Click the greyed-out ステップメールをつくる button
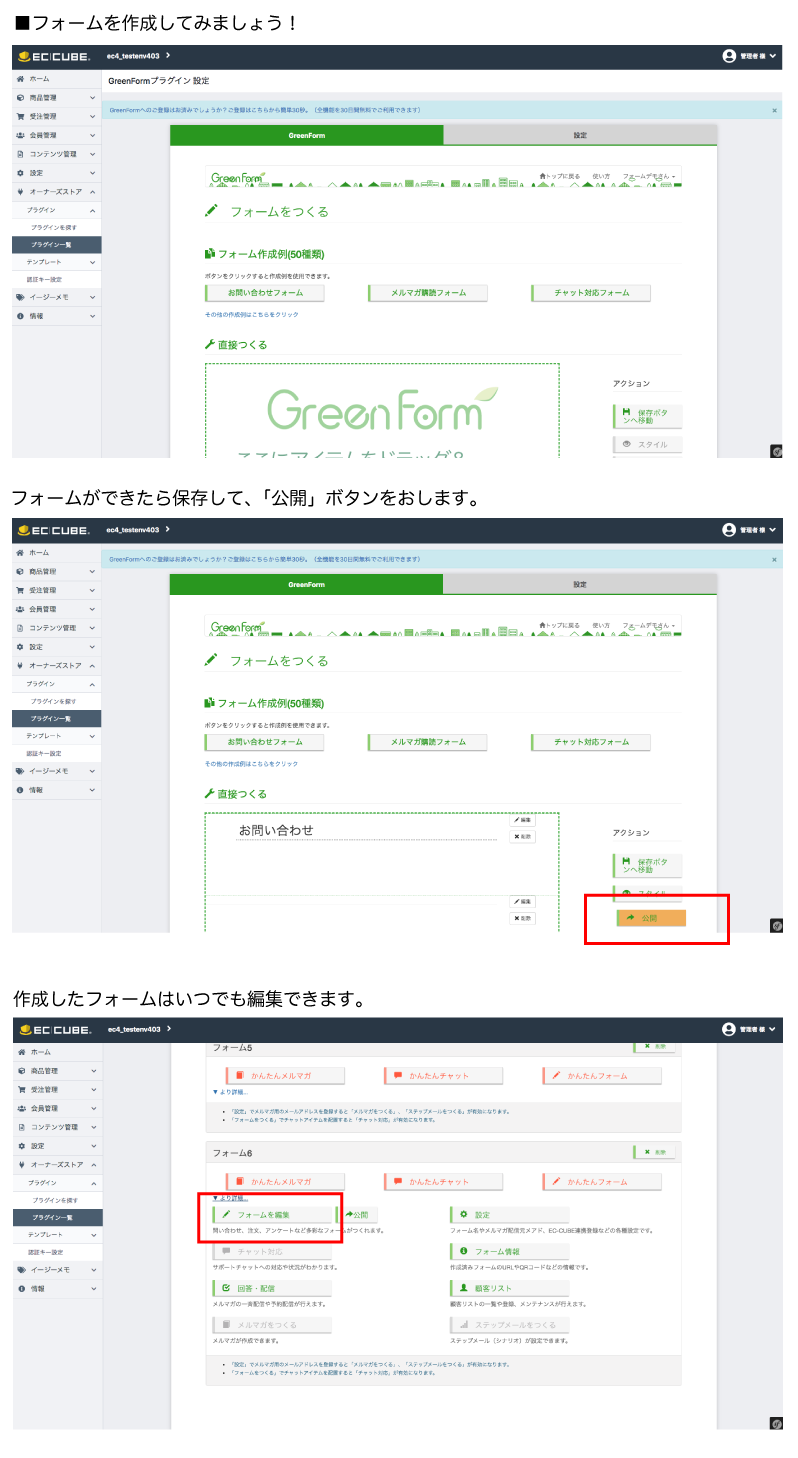This screenshot has width=798, height=1458. [x=509, y=1324]
